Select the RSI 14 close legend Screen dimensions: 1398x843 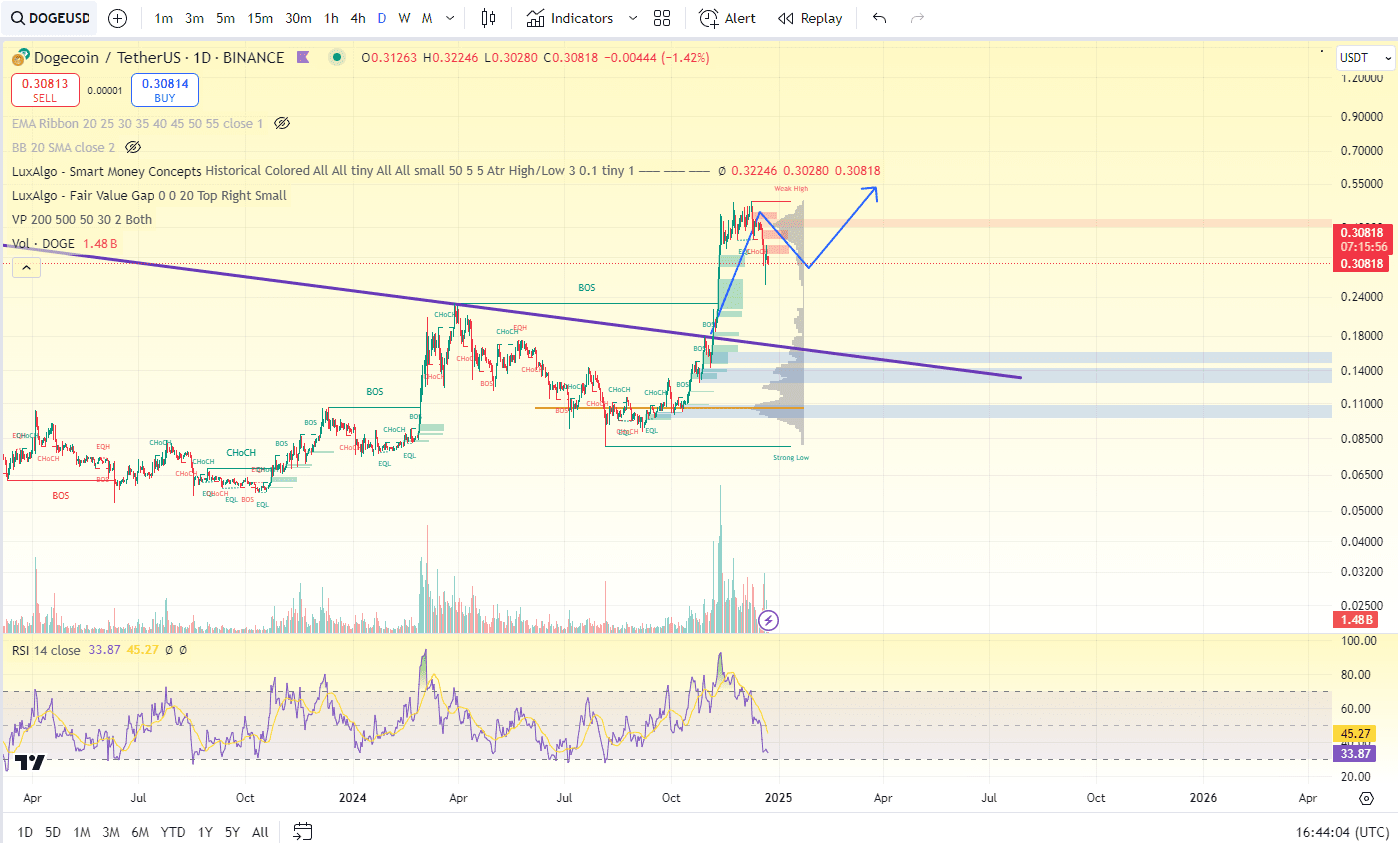pos(46,650)
